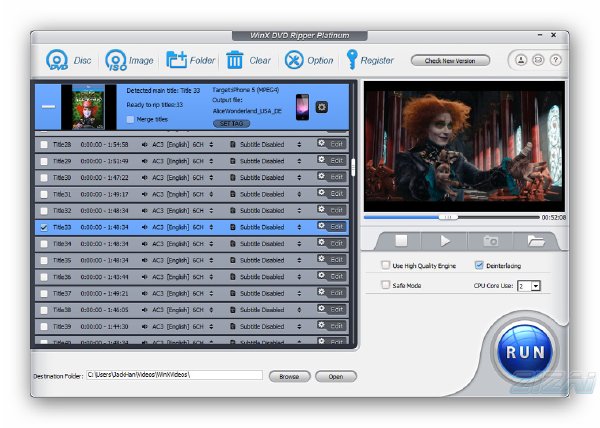Click the iPhone target device icon
Viewport: 600px width, 428px height.
pyautogui.click(x=302, y=107)
